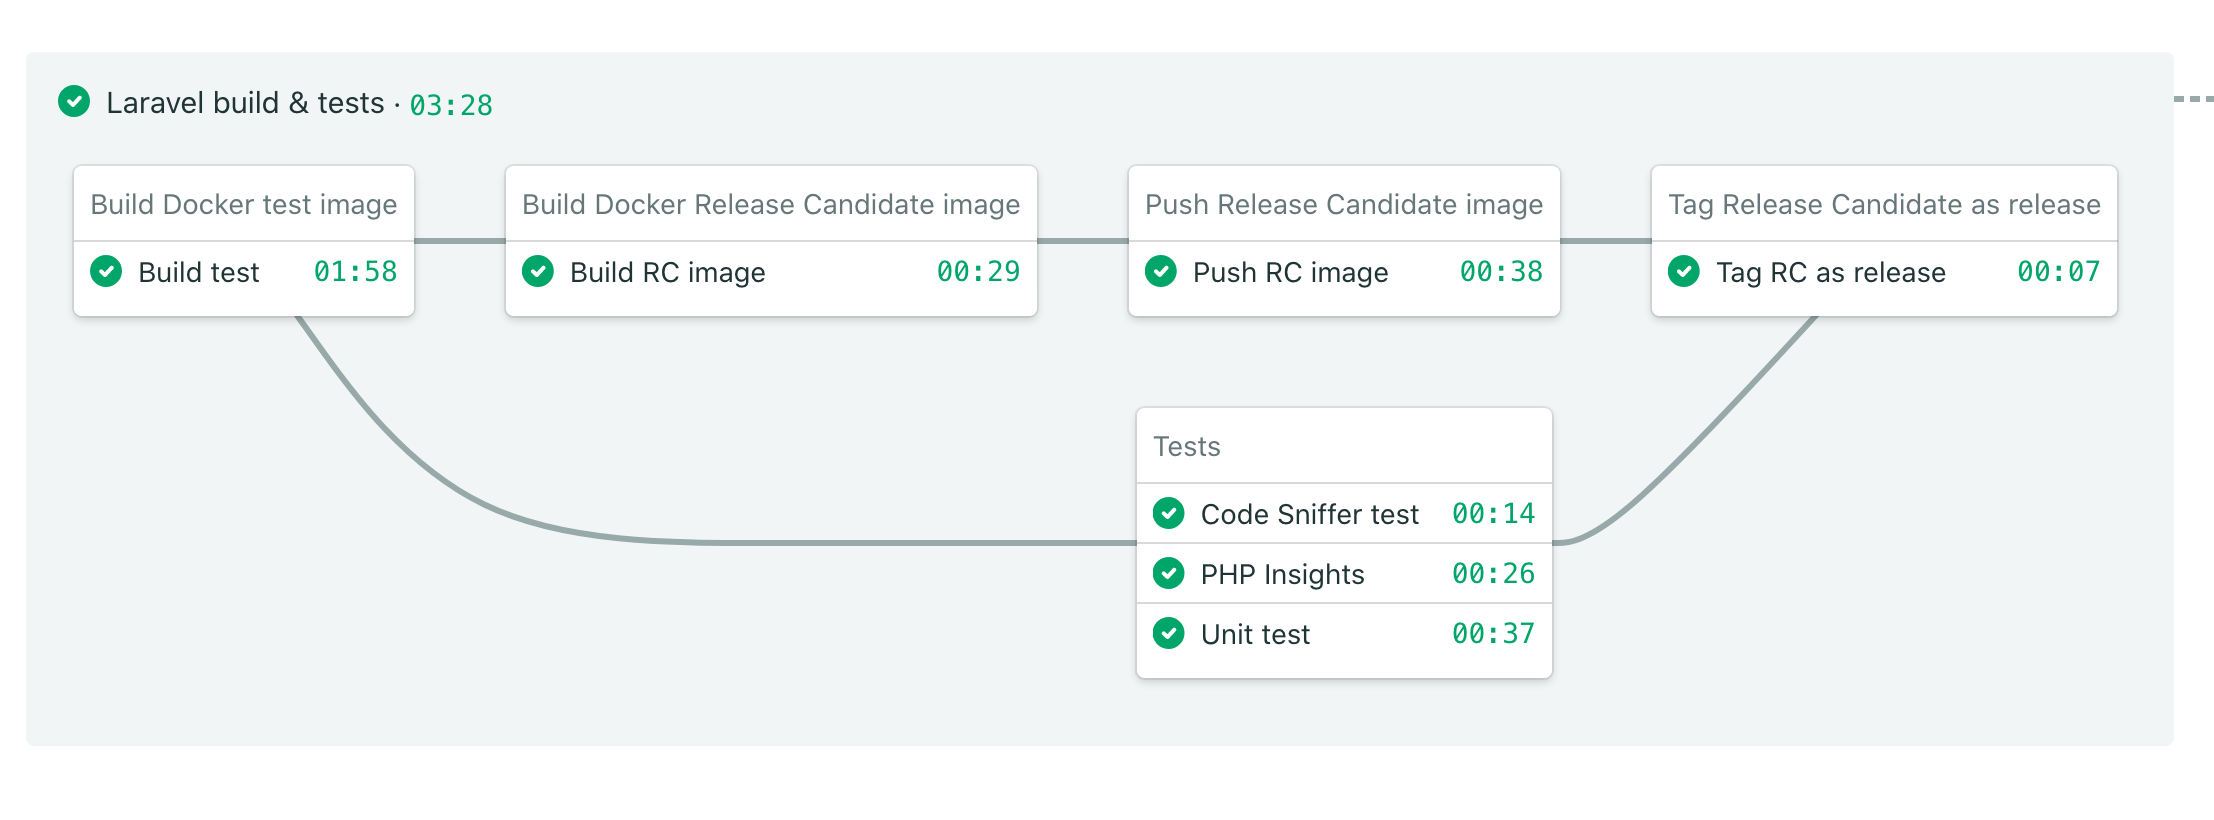This screenshot has height=820, width=2214.
Task: Click the Build test success checkmark
Action: pyautogui.click(x=106, y=272)
